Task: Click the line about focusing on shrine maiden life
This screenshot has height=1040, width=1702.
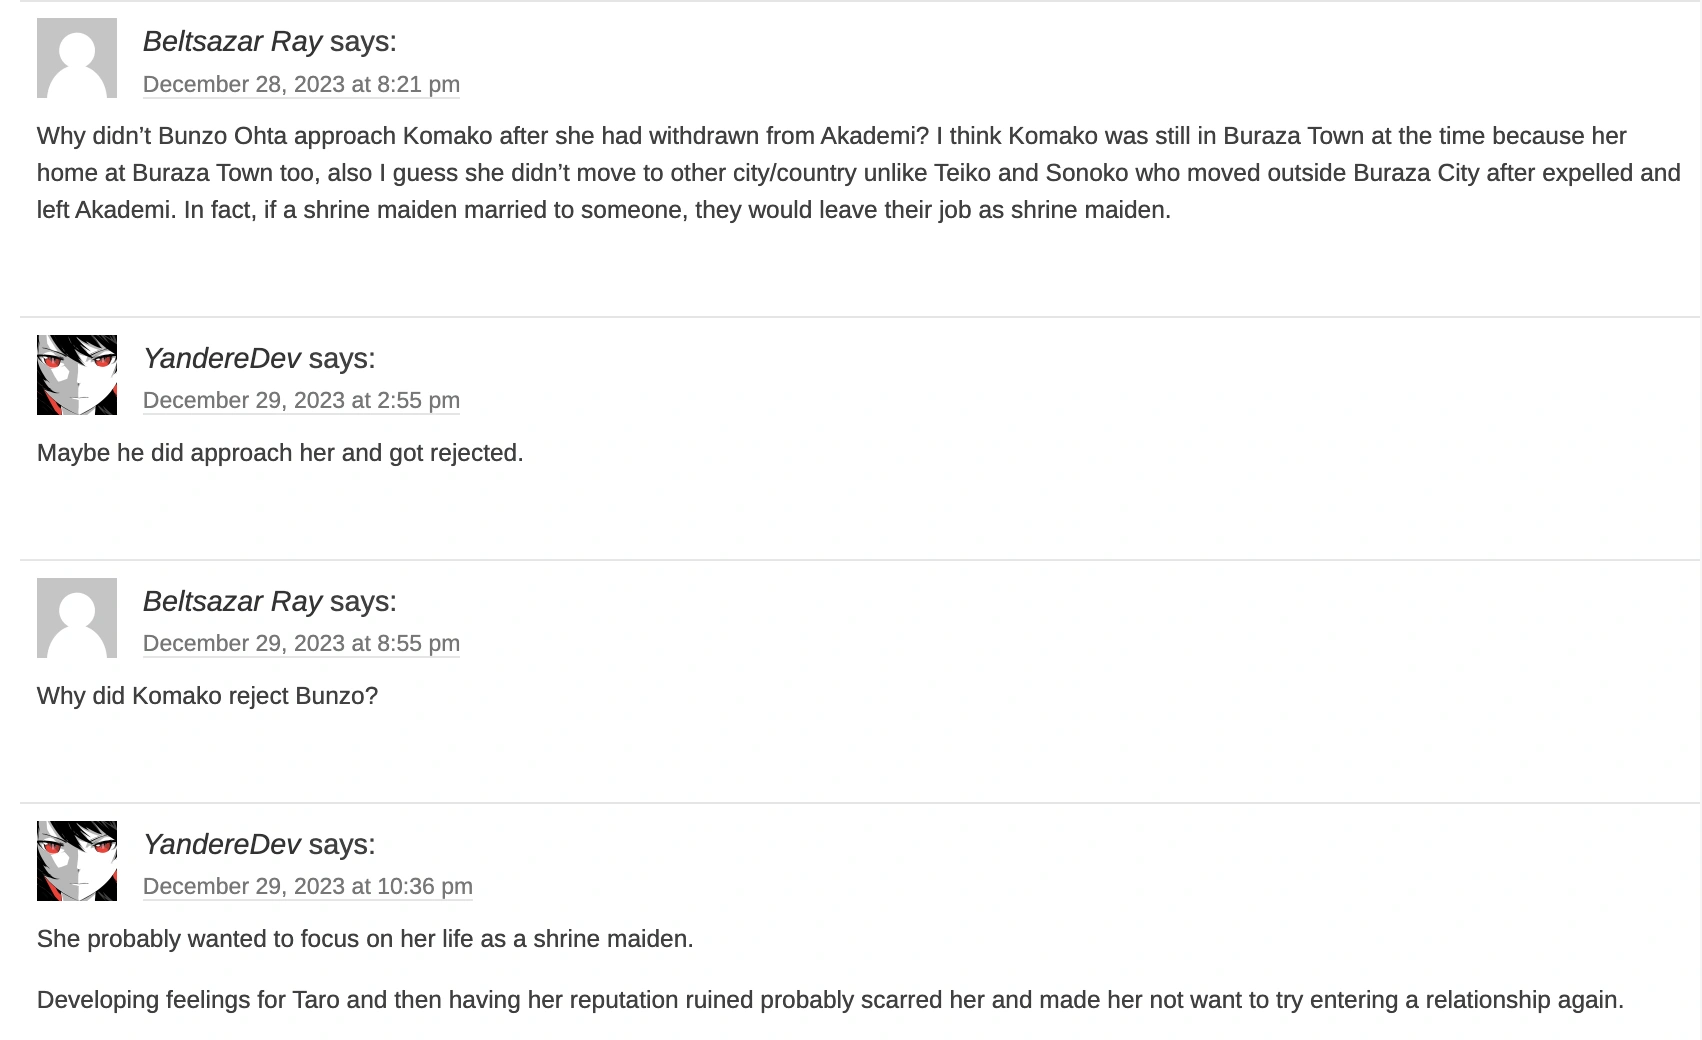Action: tap(365, 939)
